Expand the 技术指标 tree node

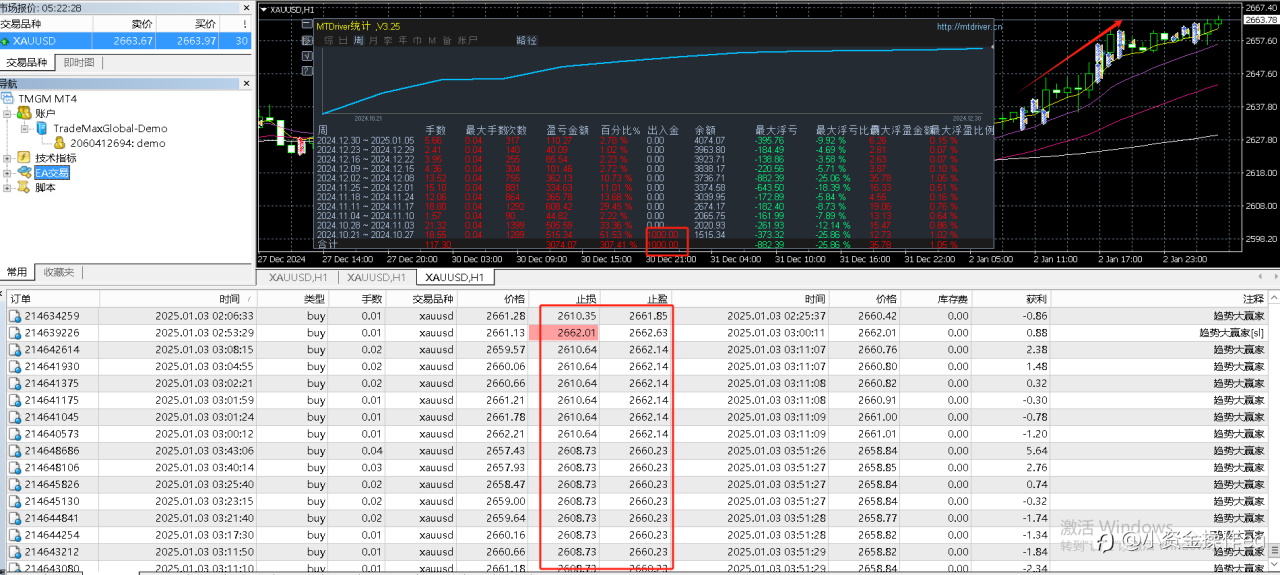[9, 158]
